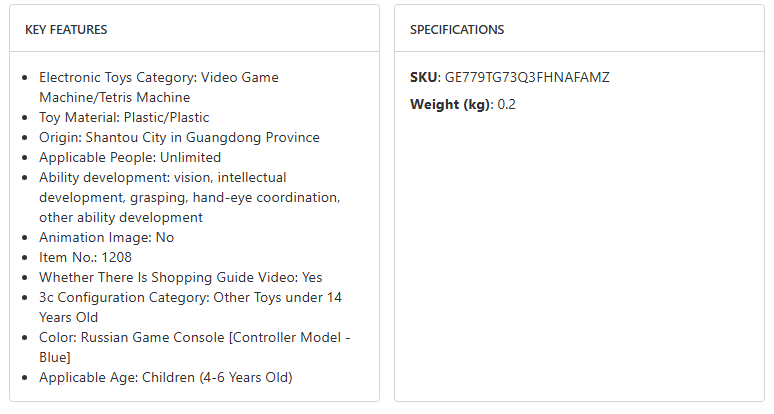This screenshot has height=414, width=774.
Task: Select the SKU code GE779TG73Q3FHNAFAMZ
Action: [527, 77]
